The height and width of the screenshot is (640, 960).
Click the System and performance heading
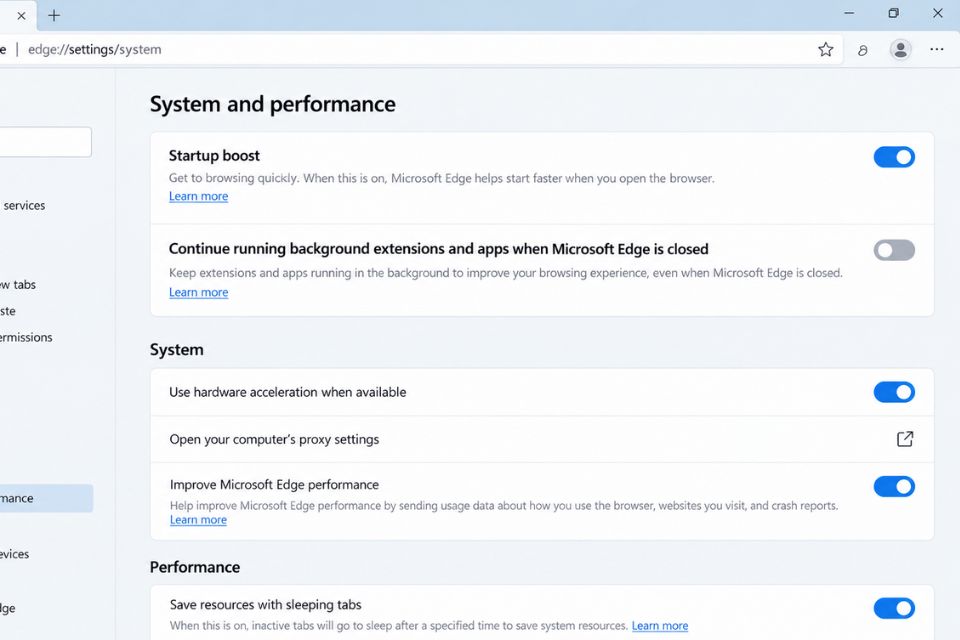click(x=272, y=104)
